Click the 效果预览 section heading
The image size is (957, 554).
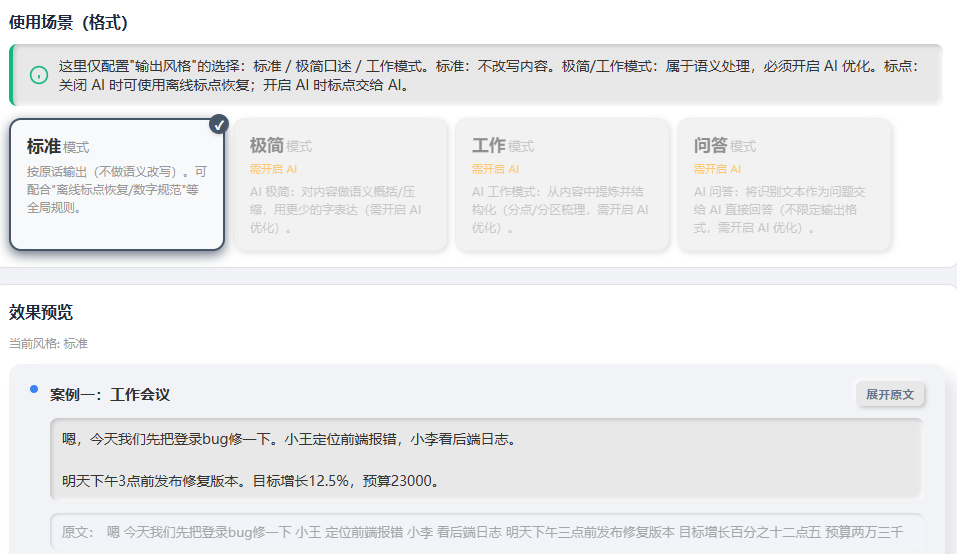(x=41, y=313)
